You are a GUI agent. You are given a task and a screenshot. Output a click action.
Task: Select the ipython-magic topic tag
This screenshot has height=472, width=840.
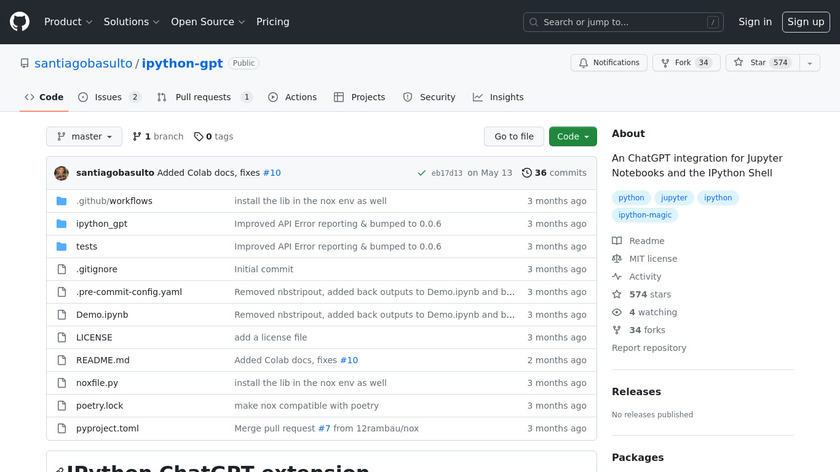tap(646, 215)
